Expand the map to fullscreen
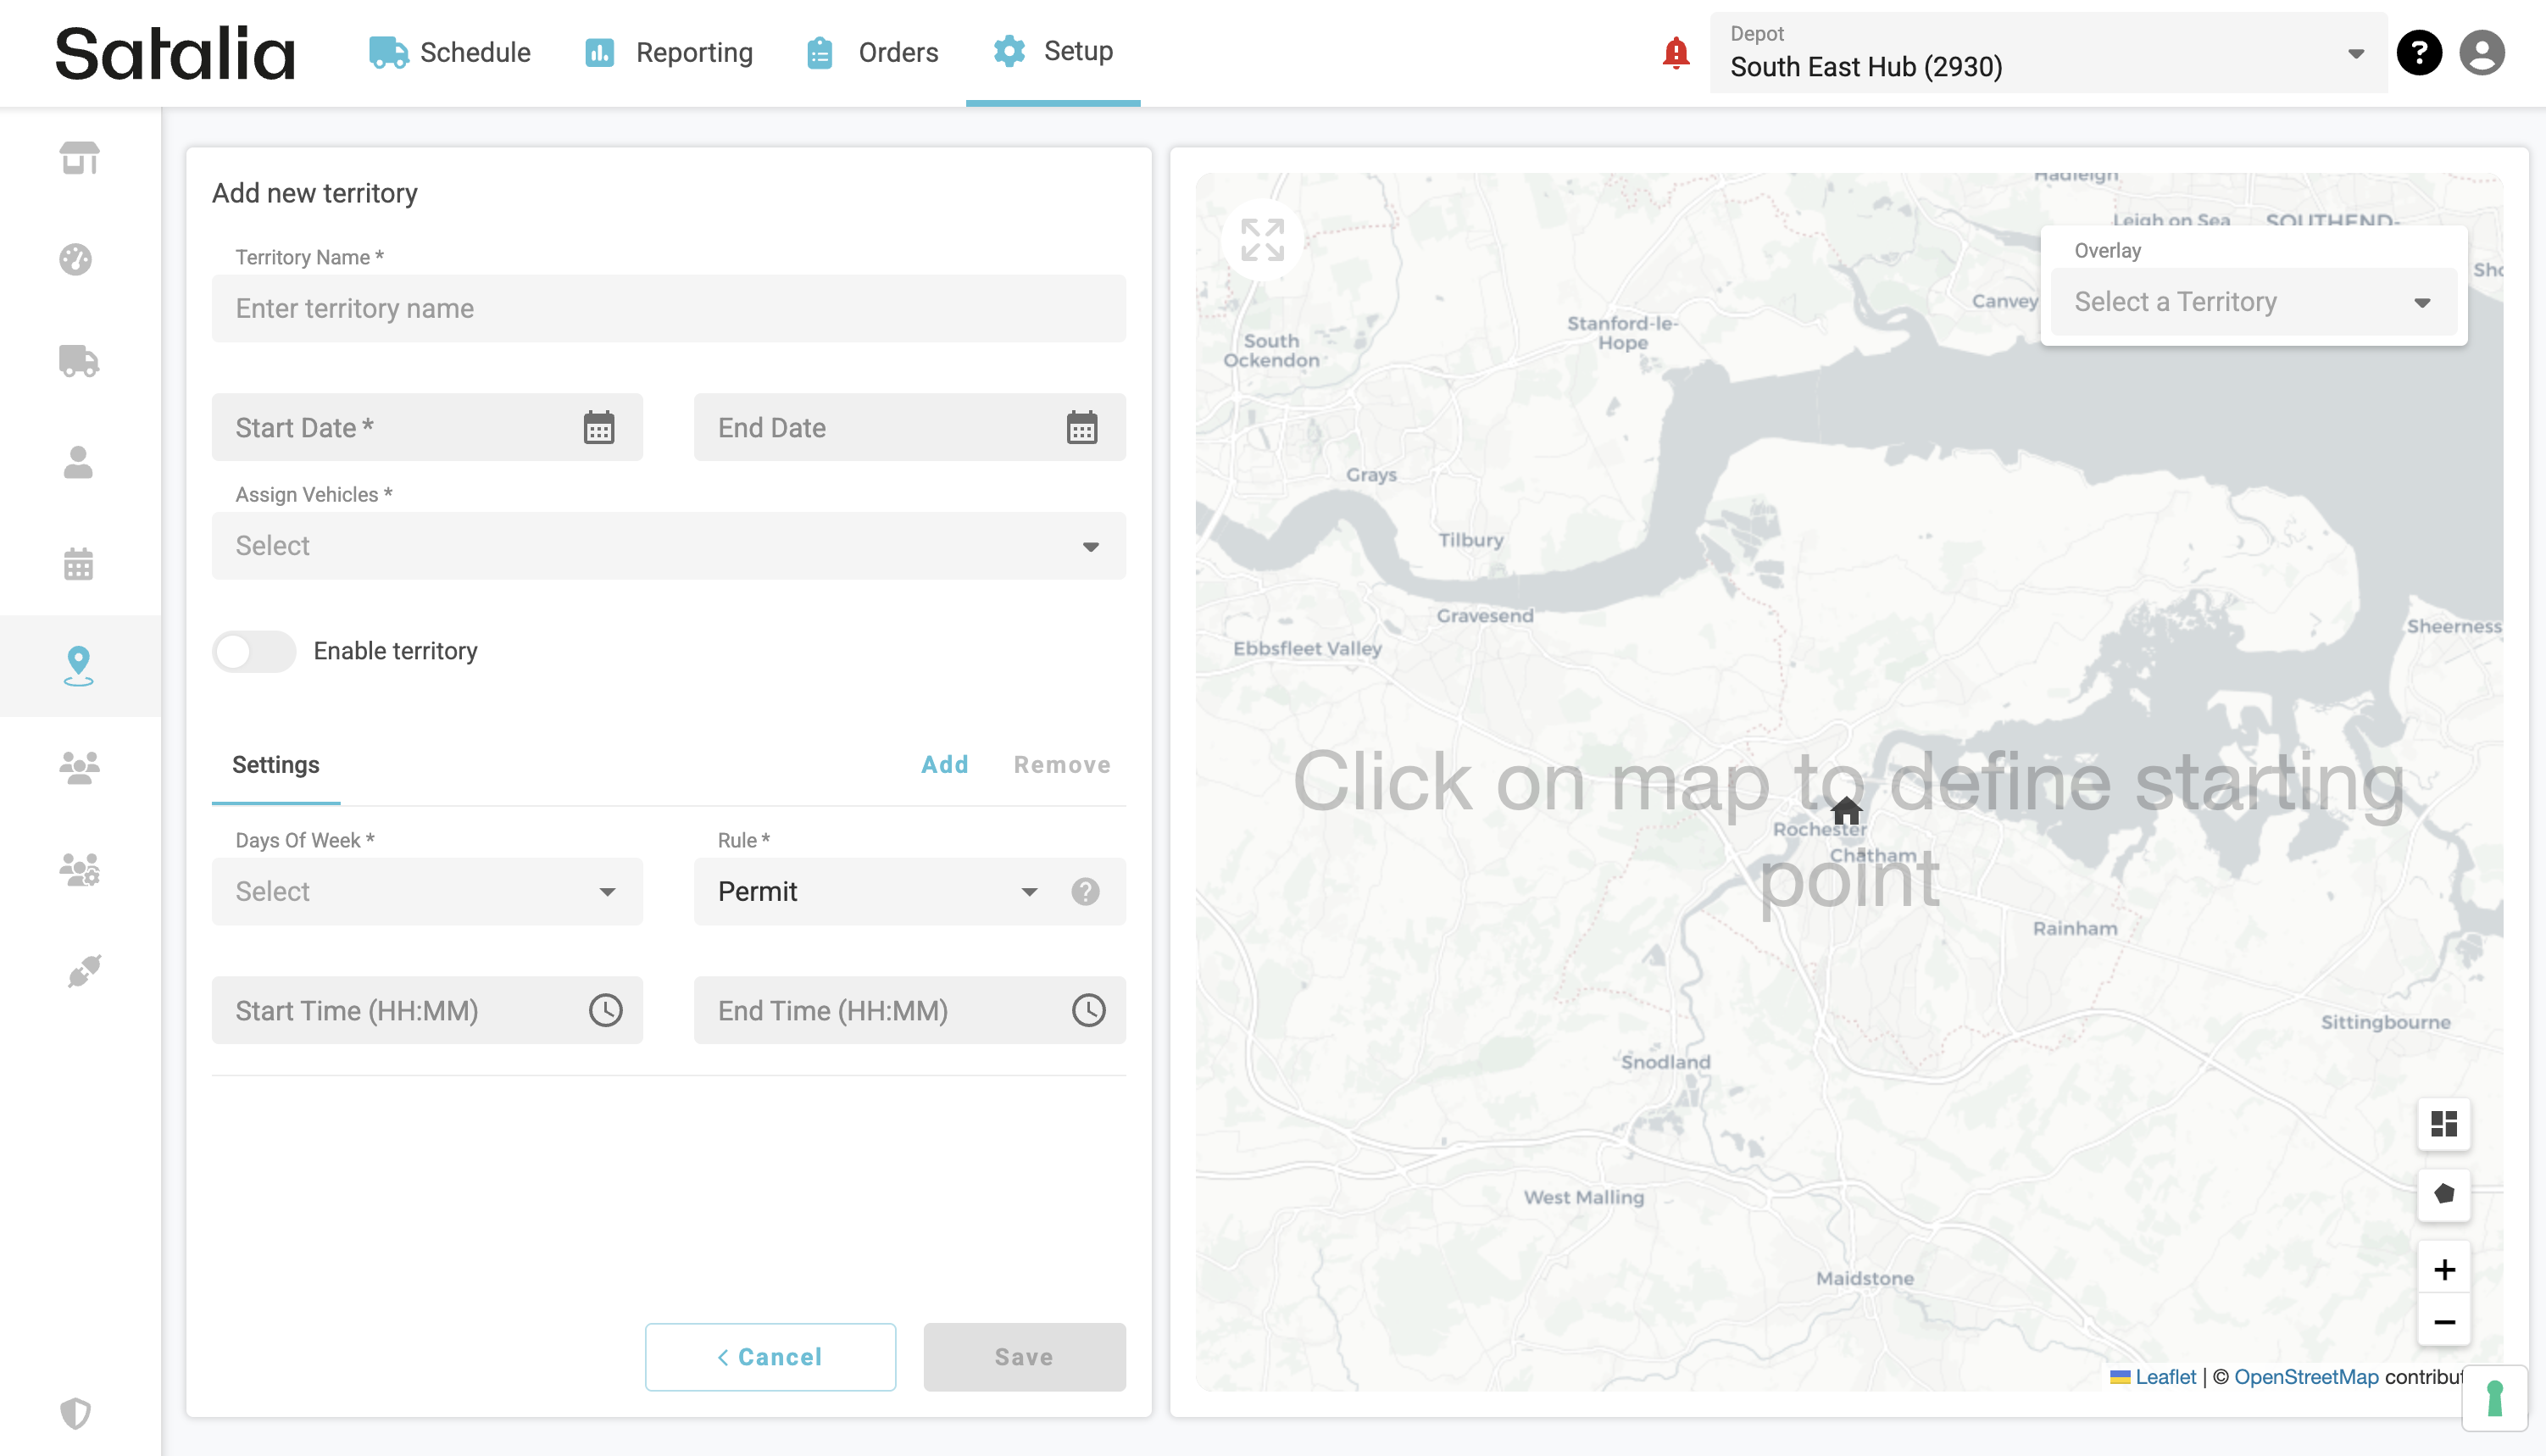 pyautogui.click(x=1262, y=240)
